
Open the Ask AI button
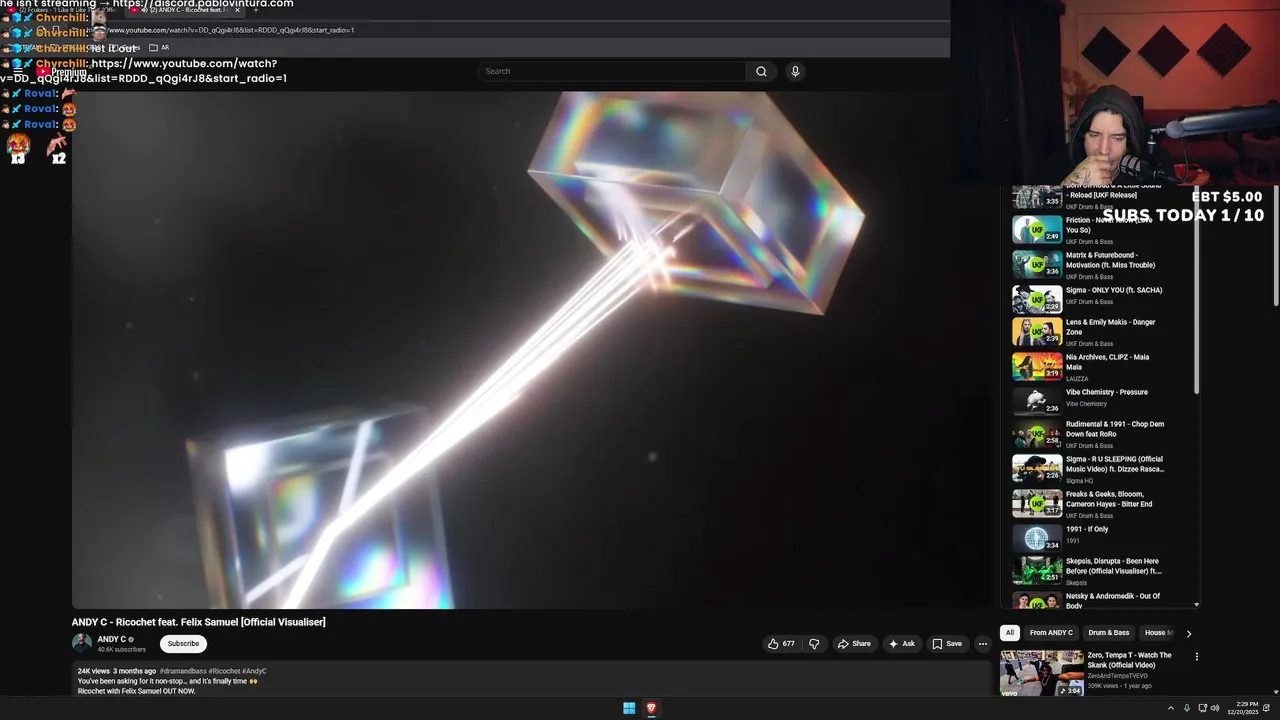point(901,644)
